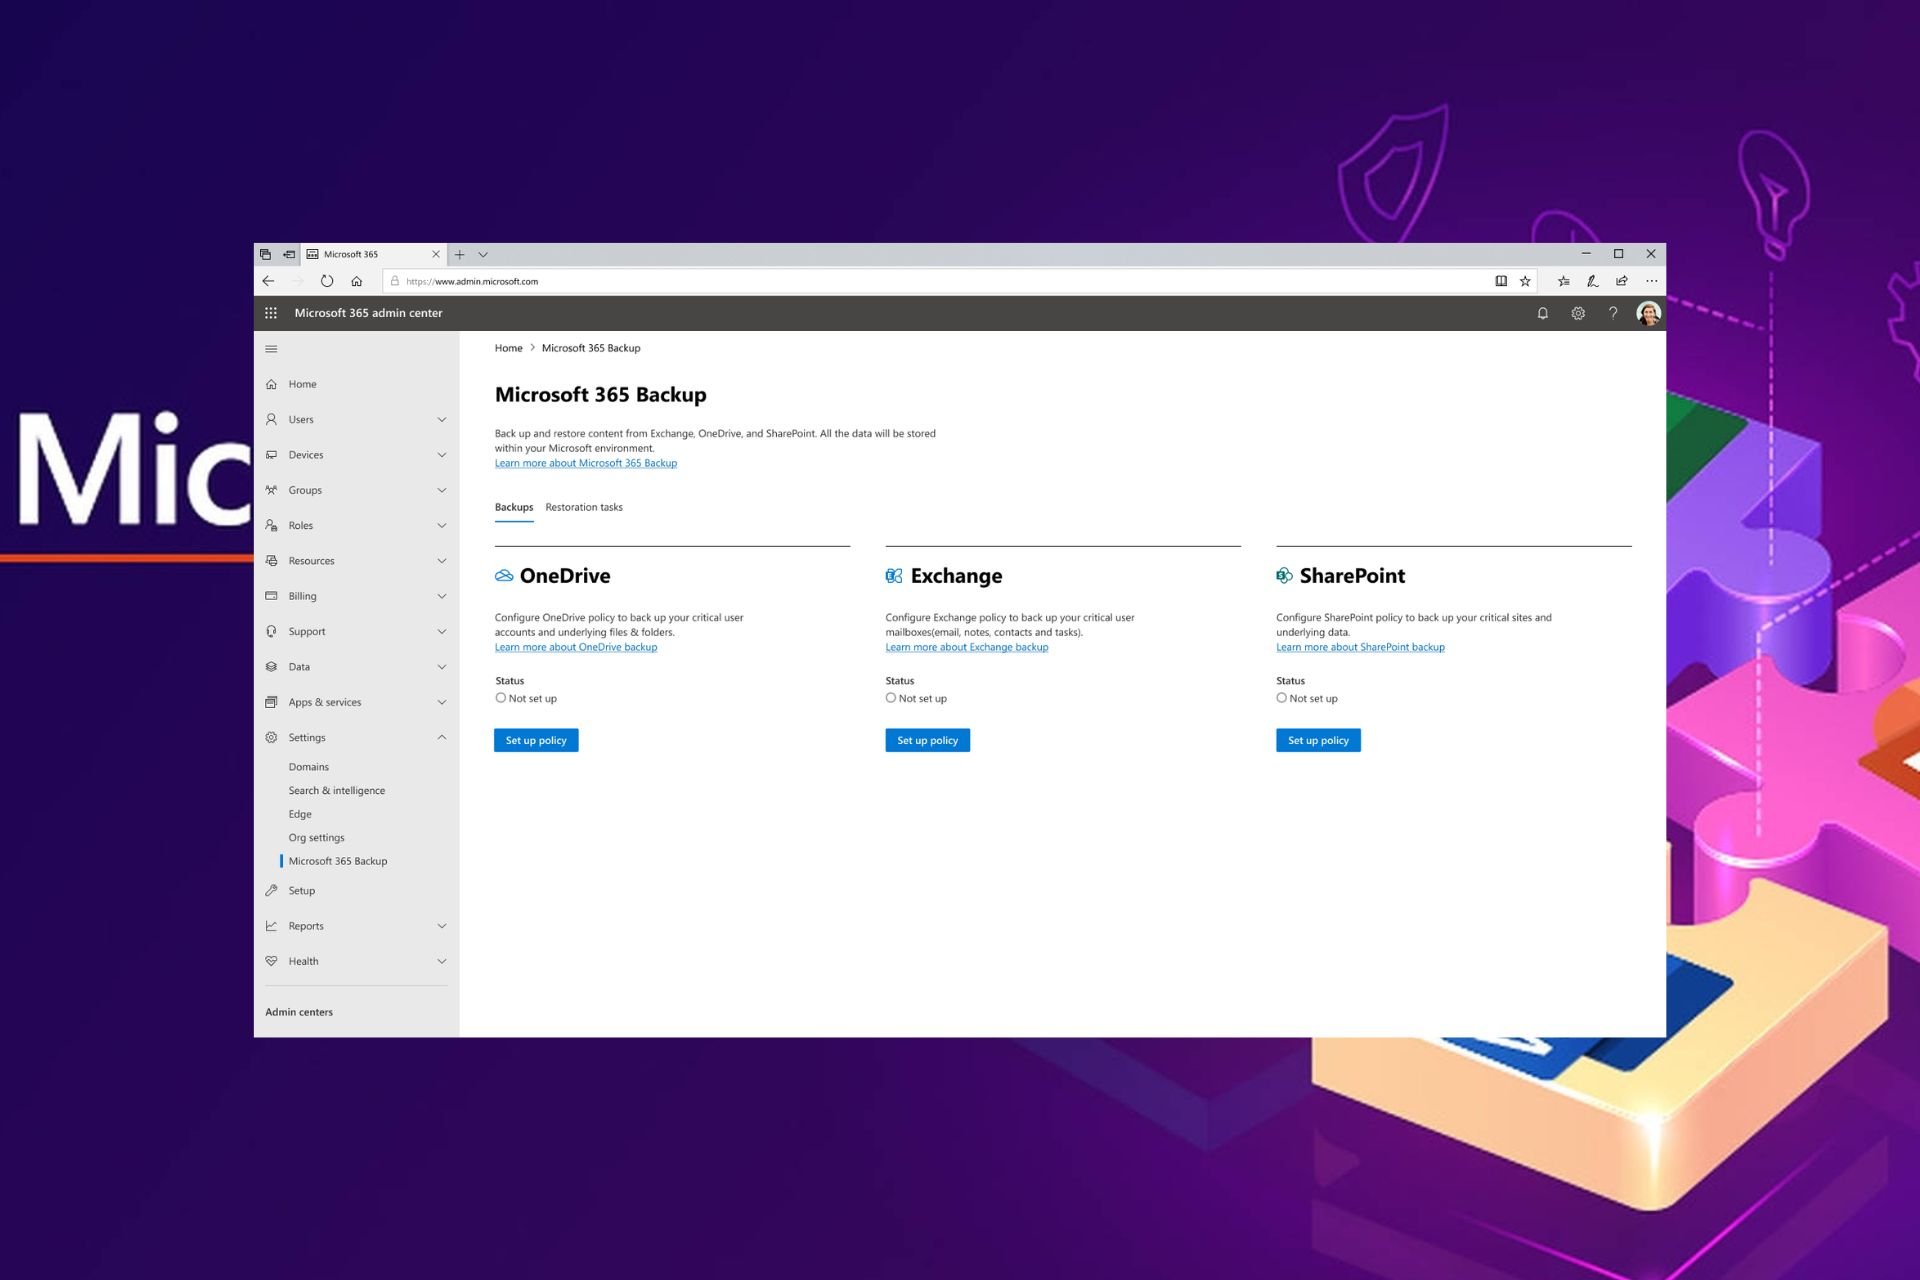Open Domains under Settings
1920x1280 pixels.
point(309,767)
